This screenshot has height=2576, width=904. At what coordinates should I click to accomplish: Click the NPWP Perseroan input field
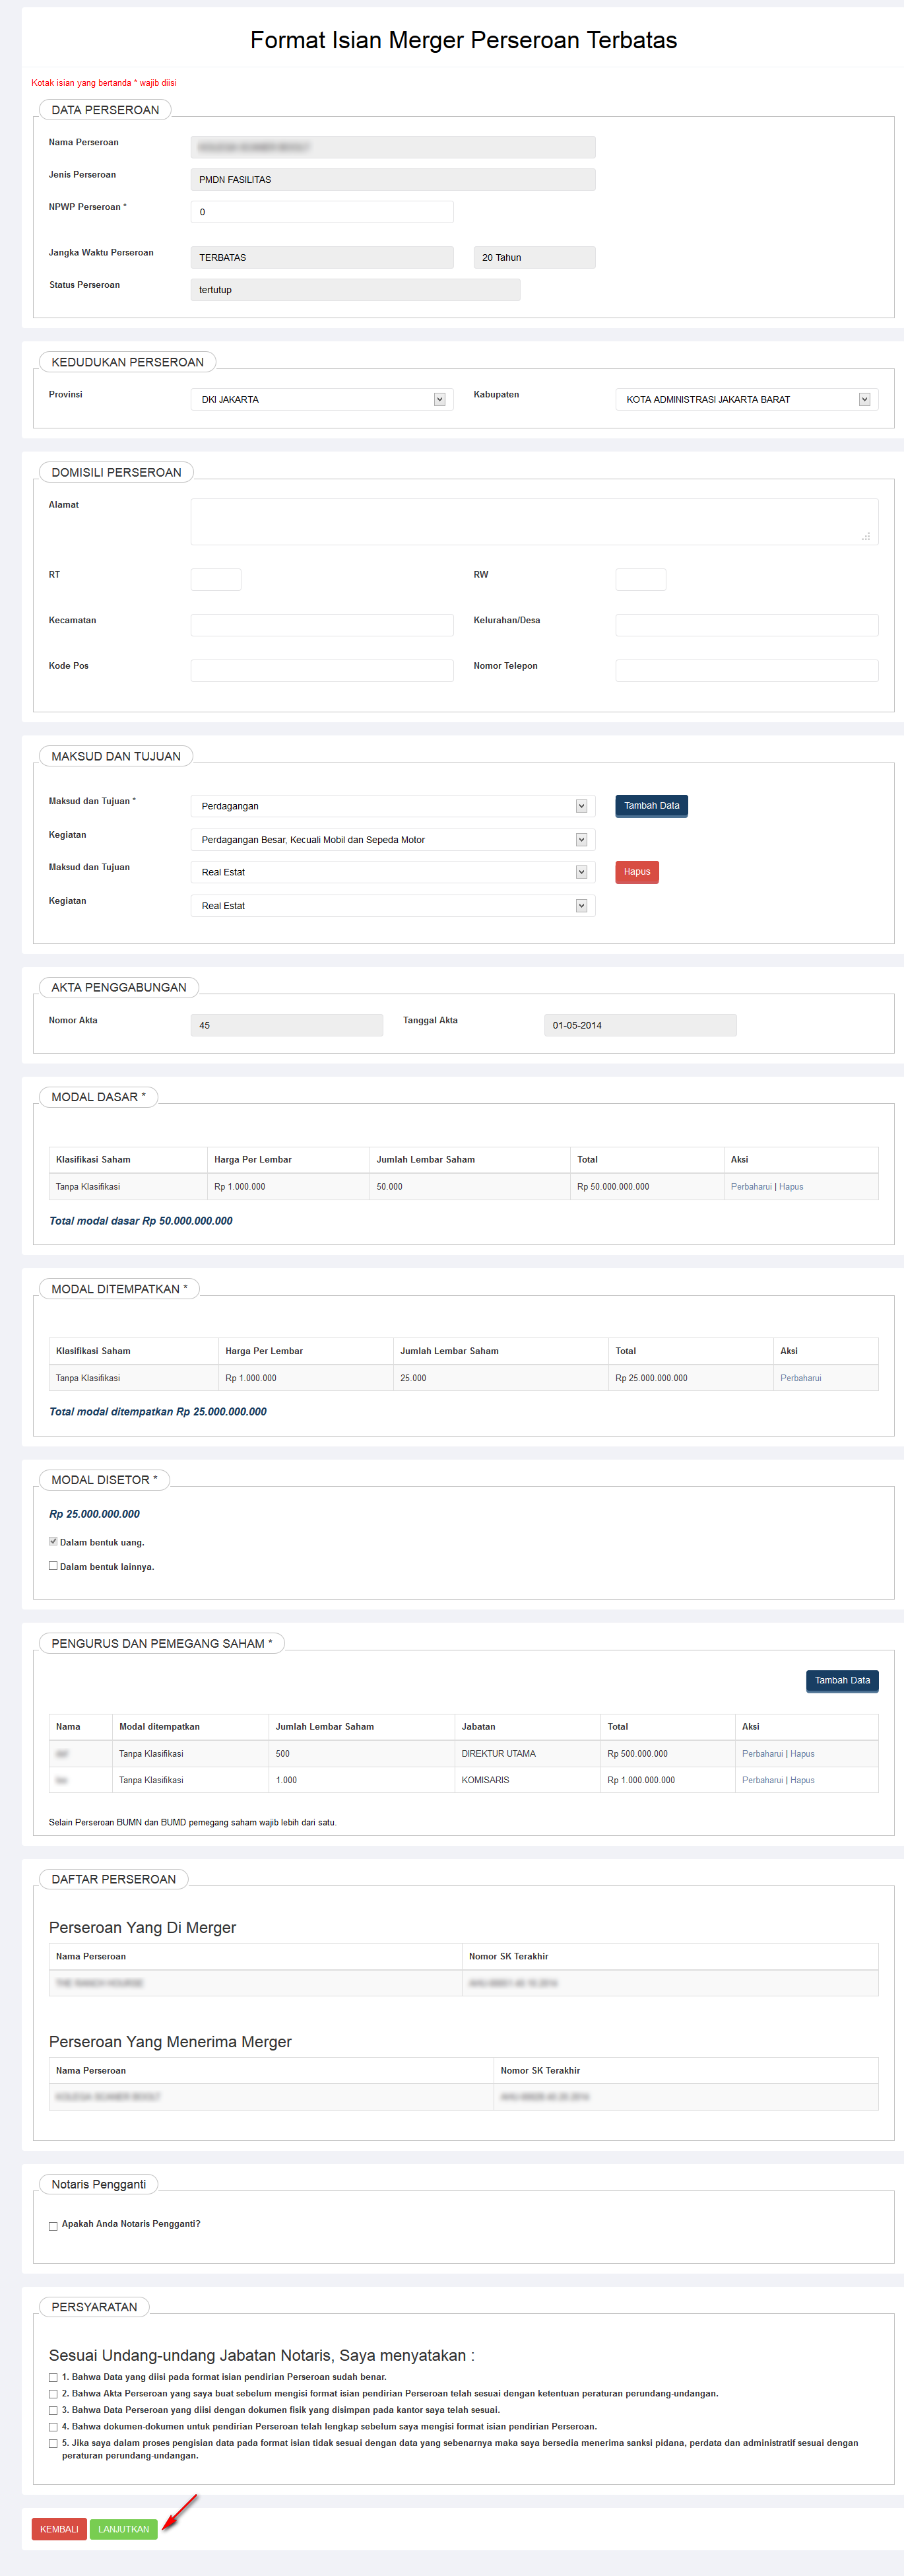pos(321,212)
